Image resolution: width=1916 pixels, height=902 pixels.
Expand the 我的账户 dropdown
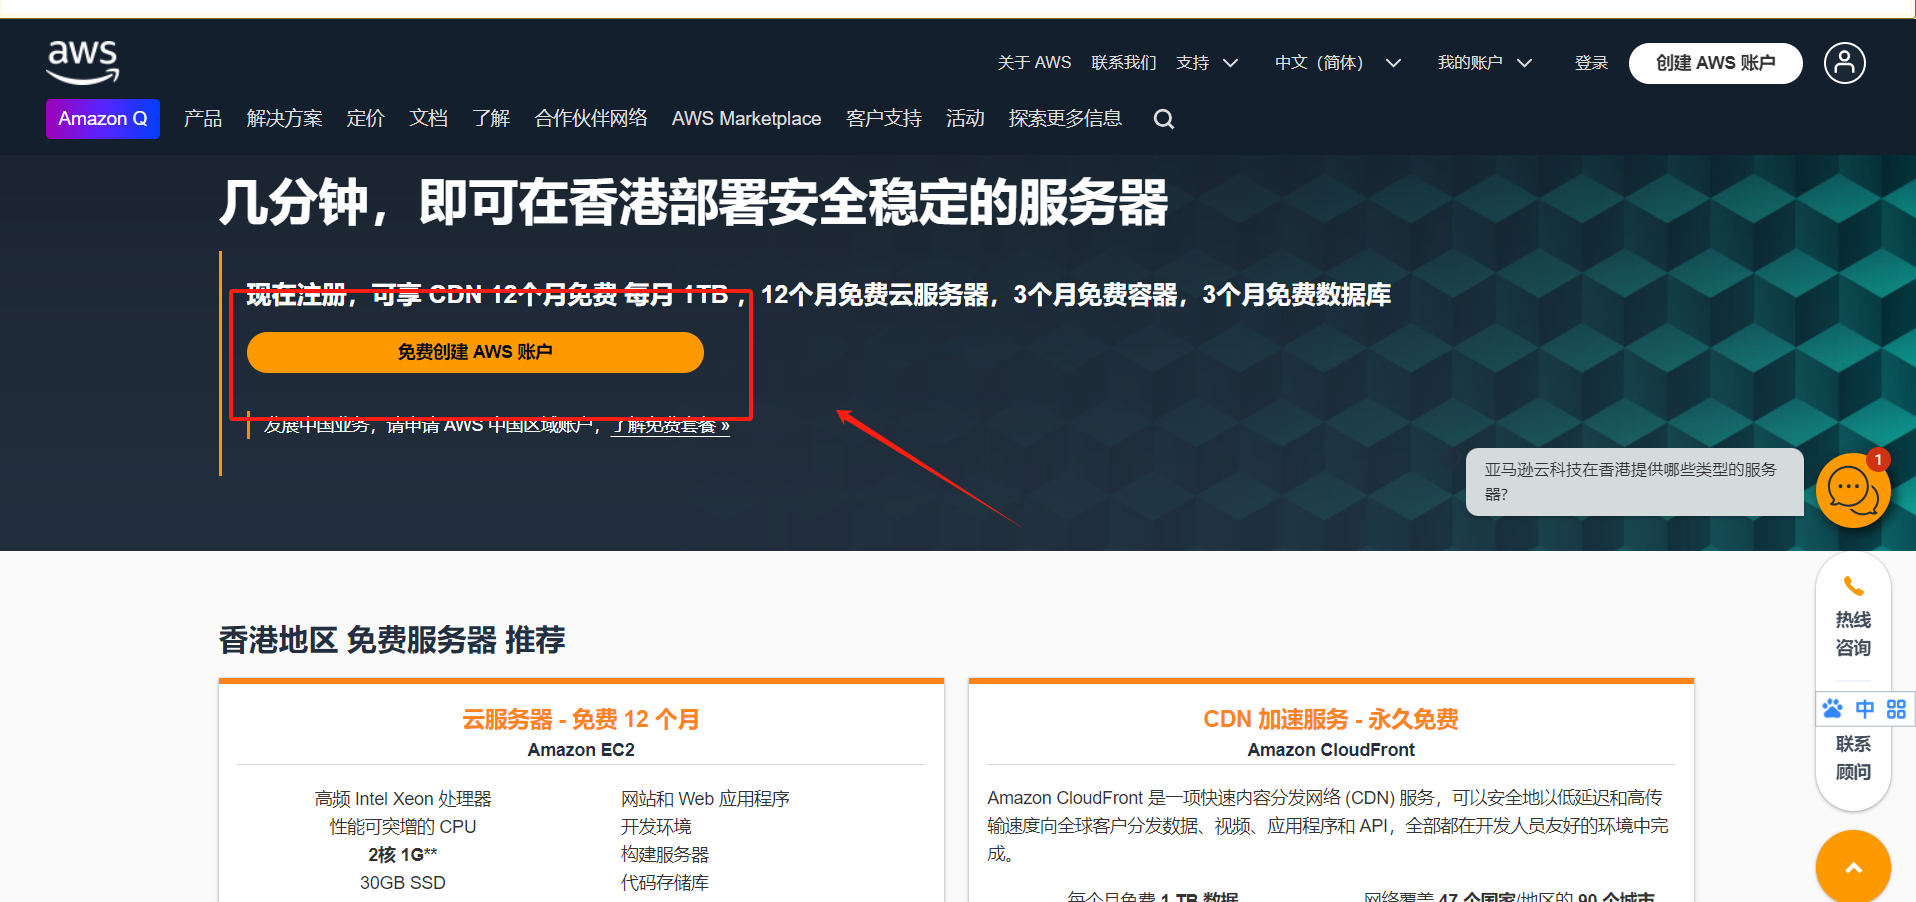coord(1485,63)
